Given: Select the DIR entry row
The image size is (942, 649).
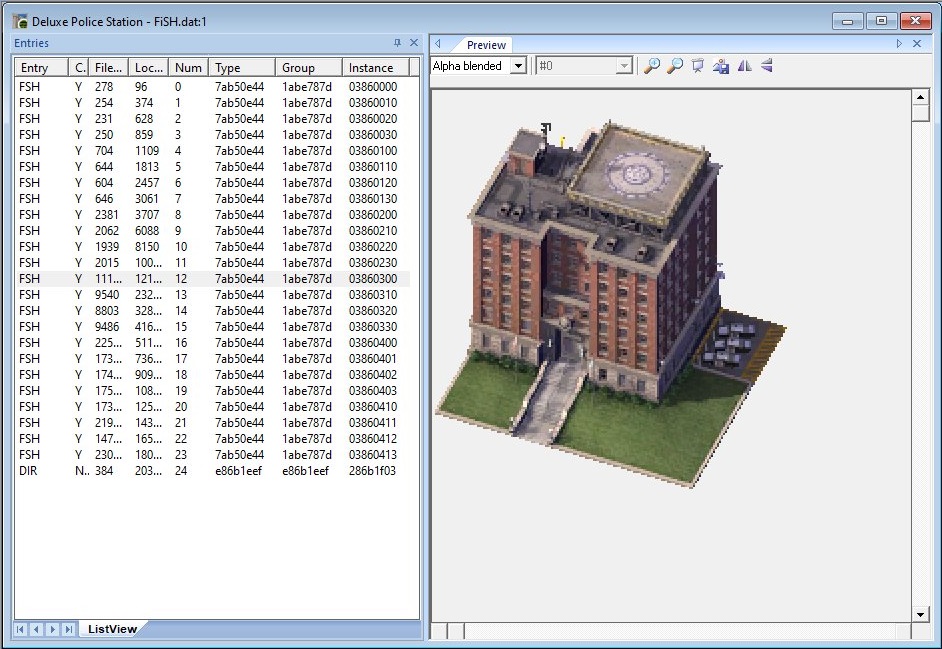Looking at the screenshot, I should coord(212,471).
